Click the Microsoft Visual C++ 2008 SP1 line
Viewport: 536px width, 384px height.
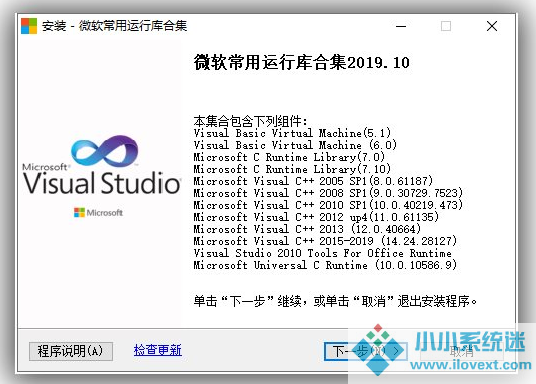[328, 193]
